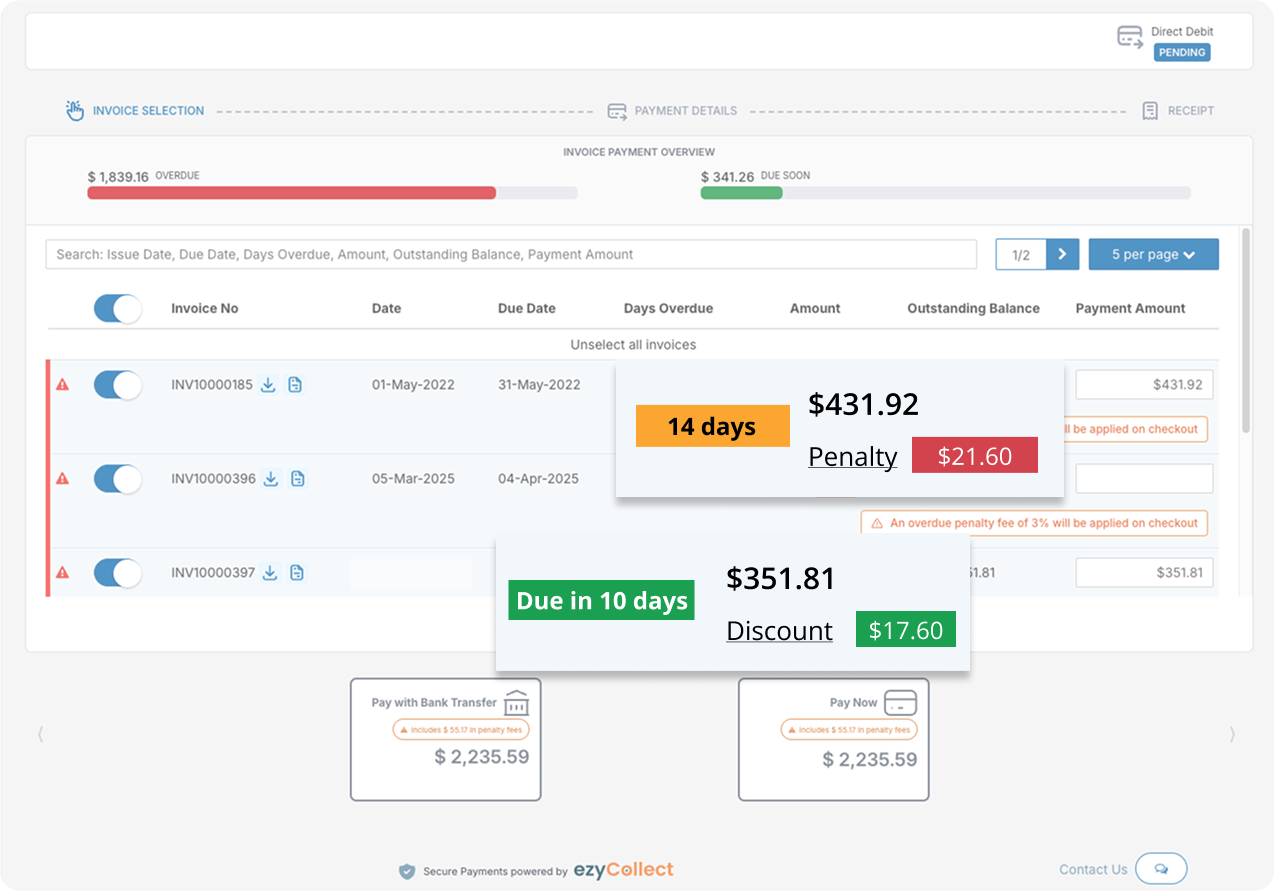
Task: Click the Amount column header
Action: click(815, 308)
